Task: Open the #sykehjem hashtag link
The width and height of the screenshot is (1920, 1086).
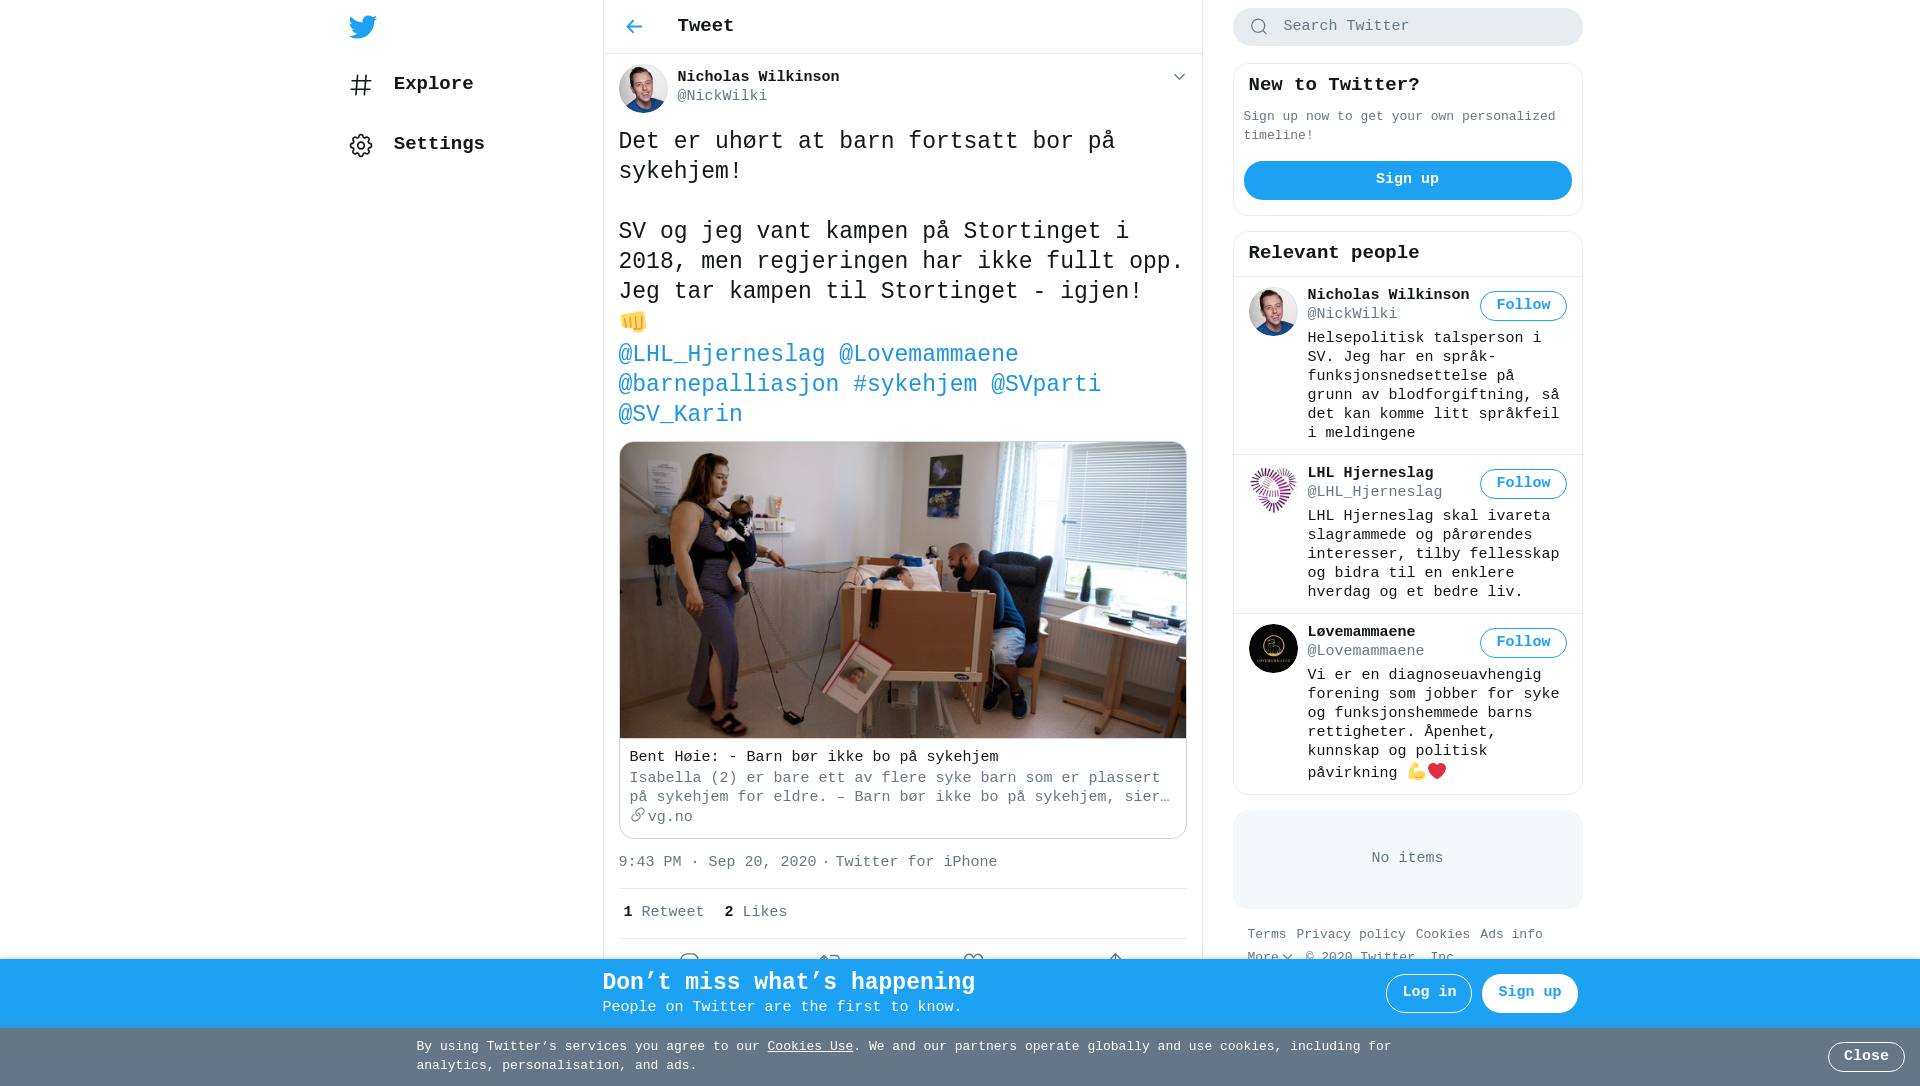Action: pos(915,385)
